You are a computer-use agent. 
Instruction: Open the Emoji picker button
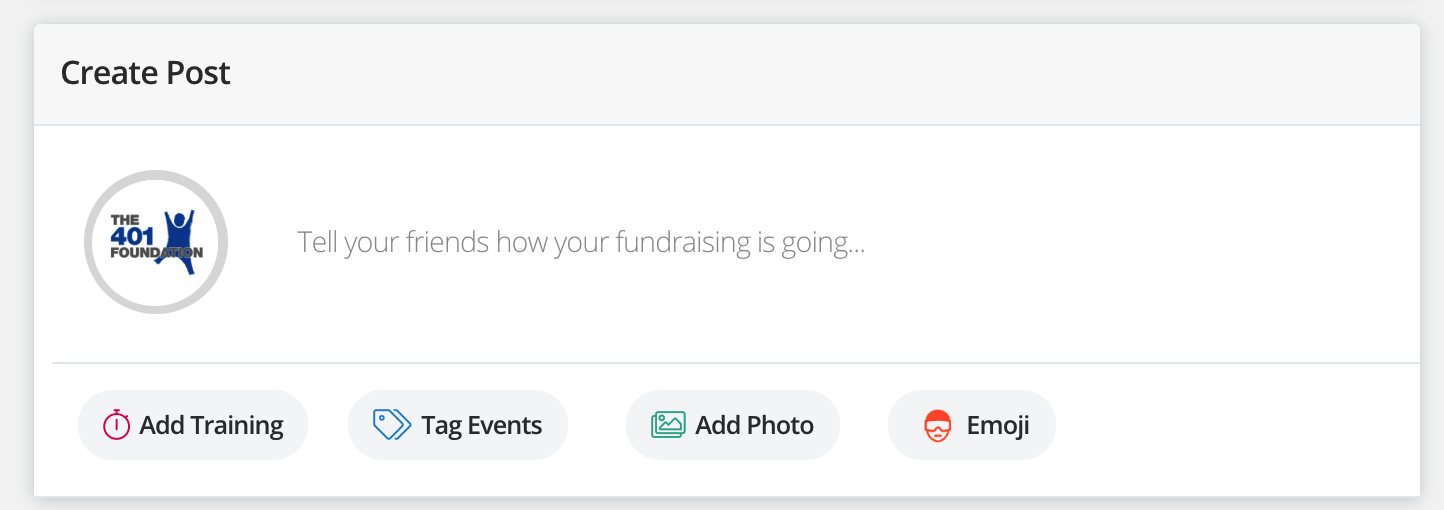click(971, 425)
